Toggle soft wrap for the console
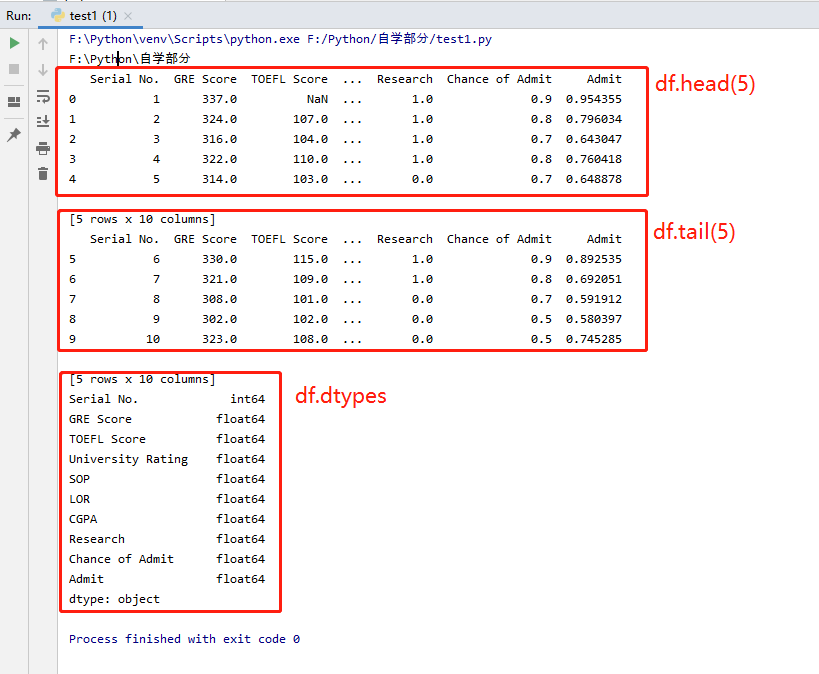 pos(42,97)
